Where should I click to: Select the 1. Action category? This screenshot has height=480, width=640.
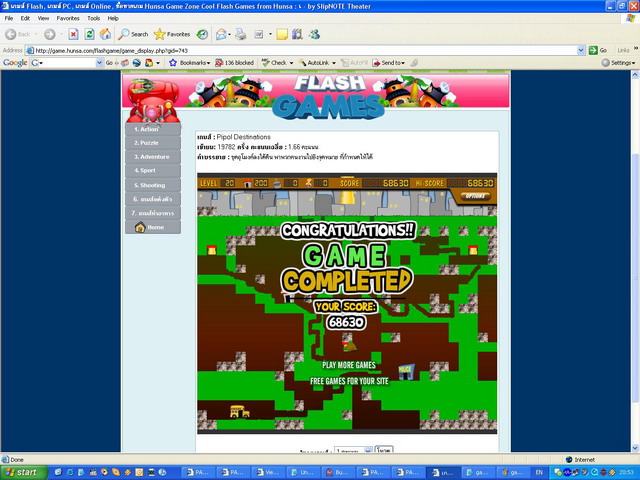153,129
